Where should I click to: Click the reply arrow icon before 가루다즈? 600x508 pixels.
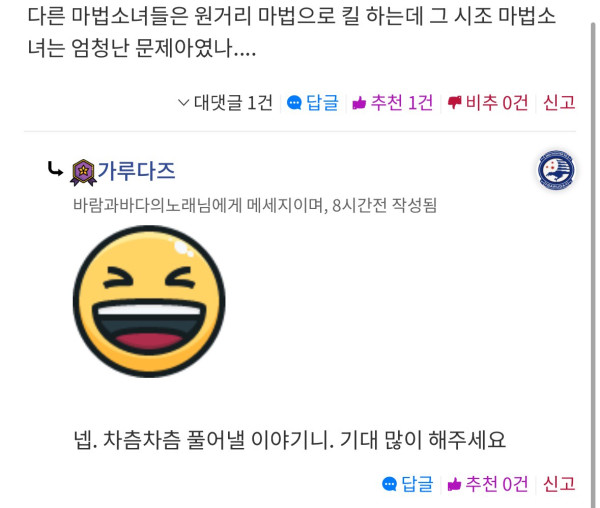[55, 169]
